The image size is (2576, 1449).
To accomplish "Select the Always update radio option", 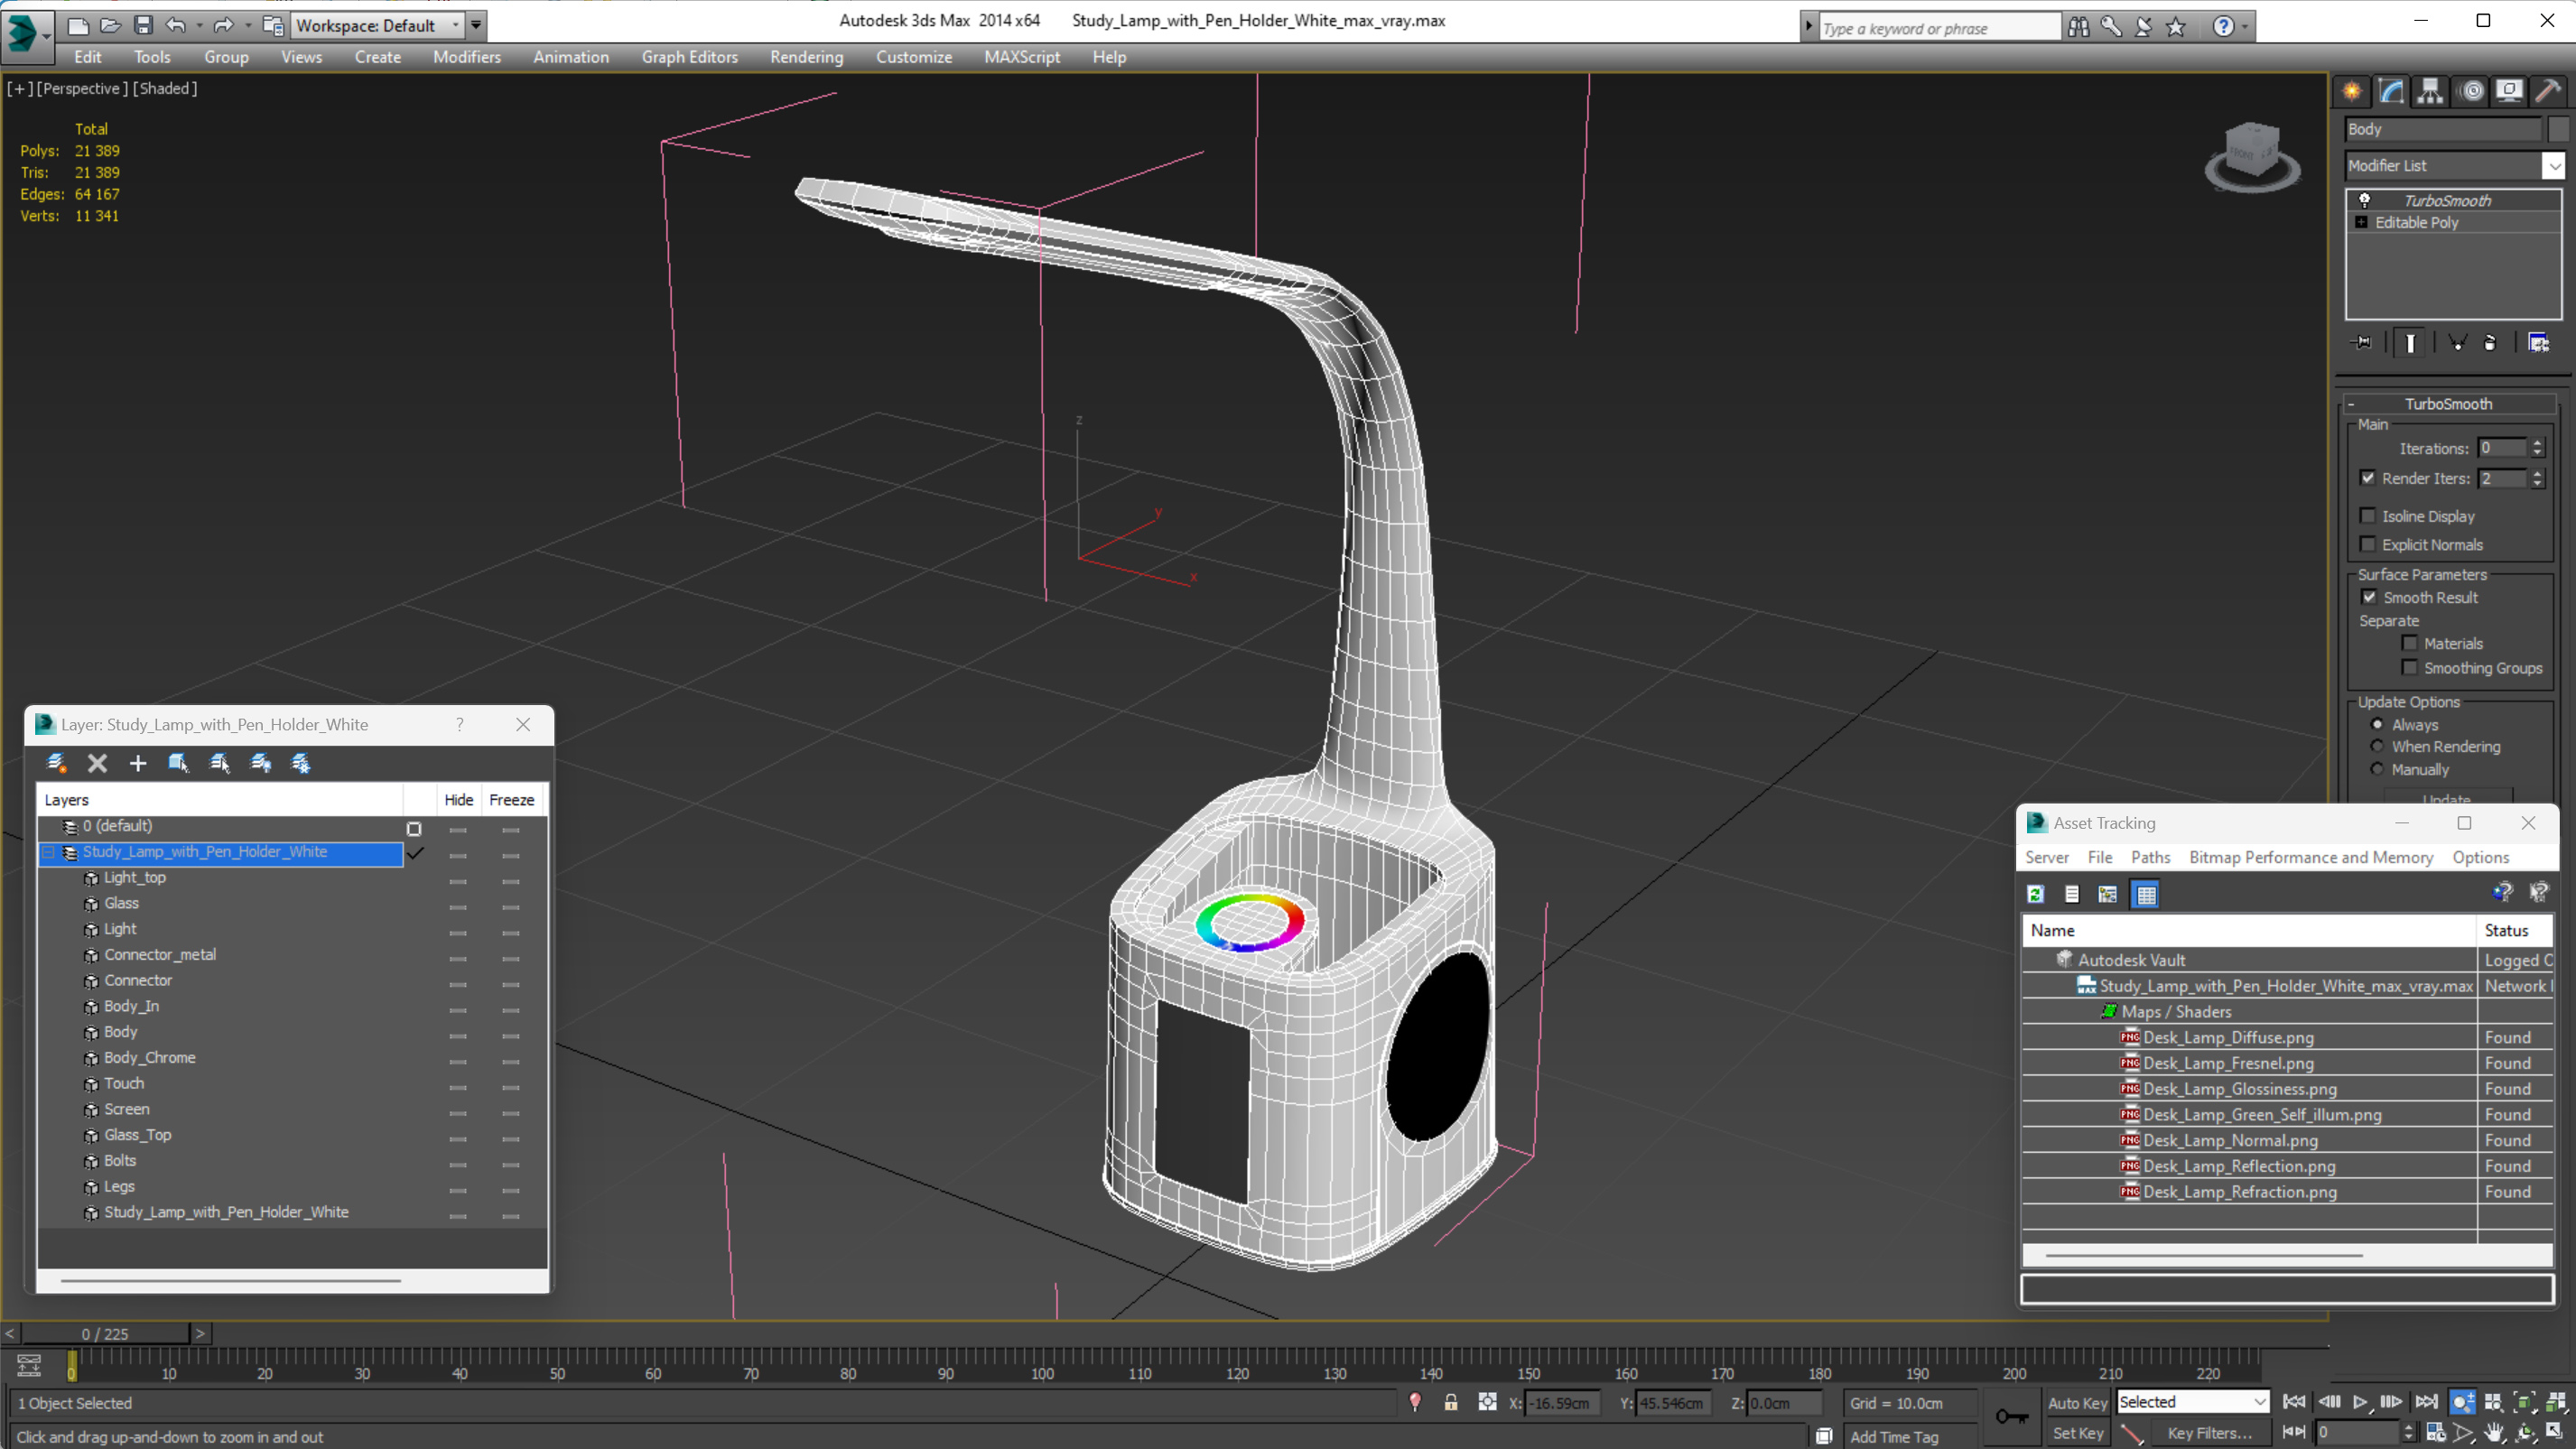I will [x=2378, y=724].
